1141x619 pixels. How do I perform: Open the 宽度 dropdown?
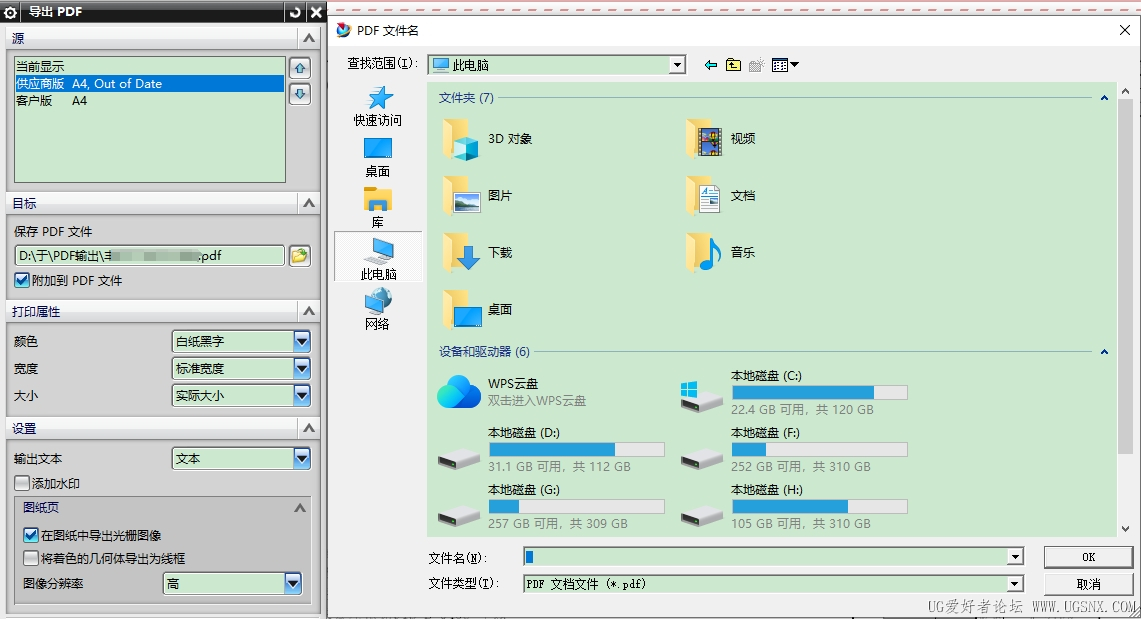302,369
